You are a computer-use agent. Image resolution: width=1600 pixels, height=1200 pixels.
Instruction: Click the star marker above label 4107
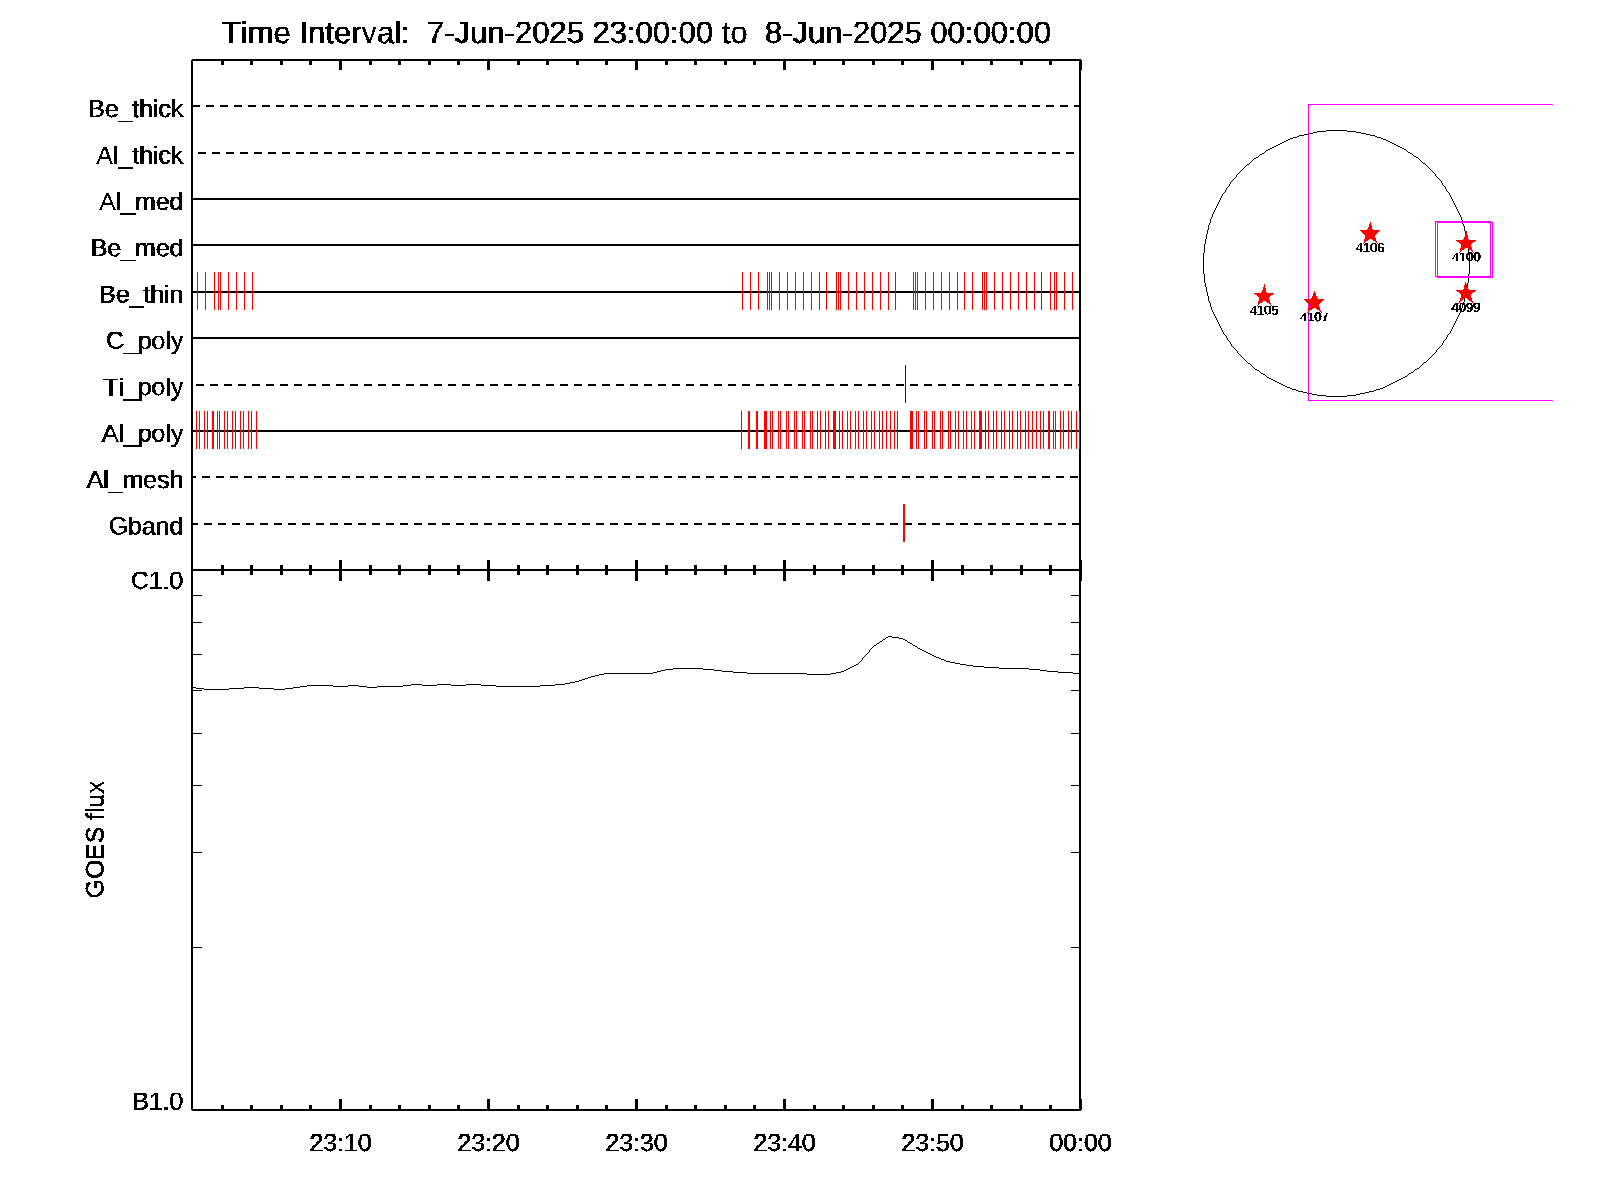[x=1314, y=302]
